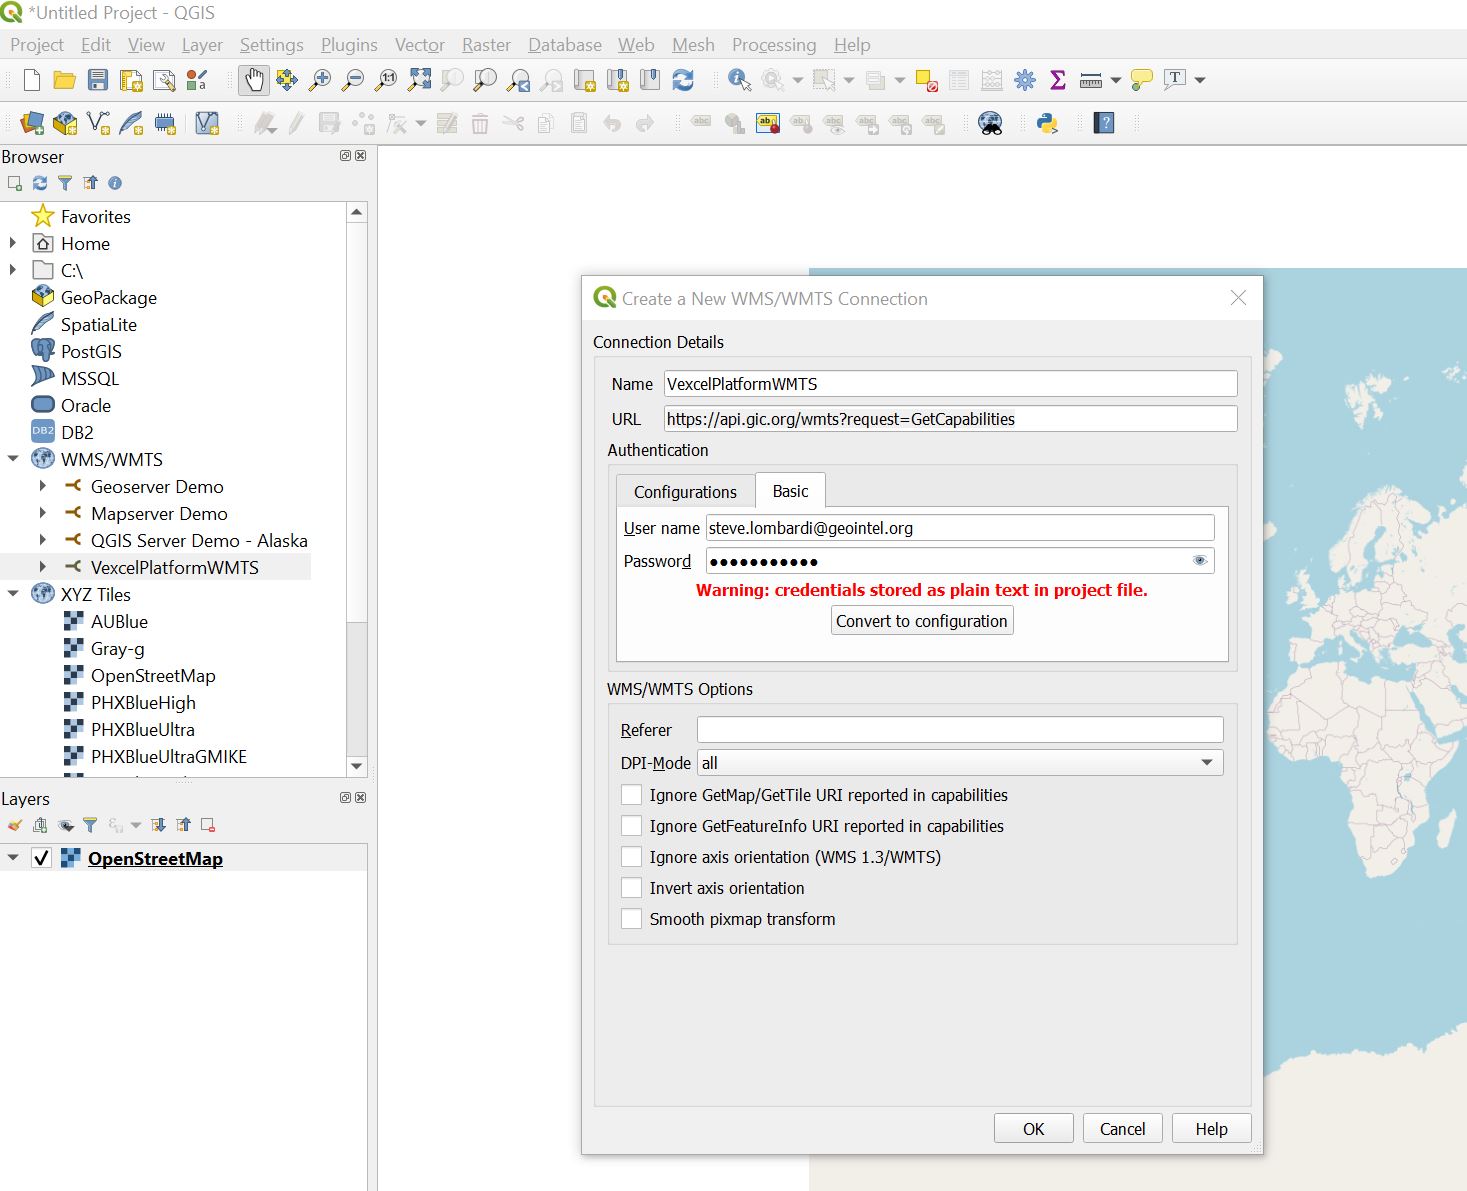Check the Invert axis orientation box
Screen dimensions: 1467x1191
(631, 888)
